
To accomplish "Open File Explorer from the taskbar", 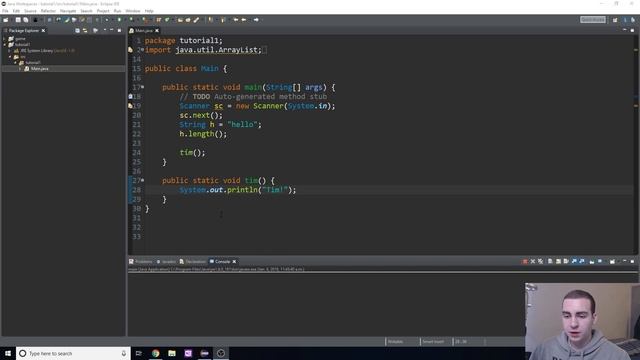I will [x=172, y=353].
